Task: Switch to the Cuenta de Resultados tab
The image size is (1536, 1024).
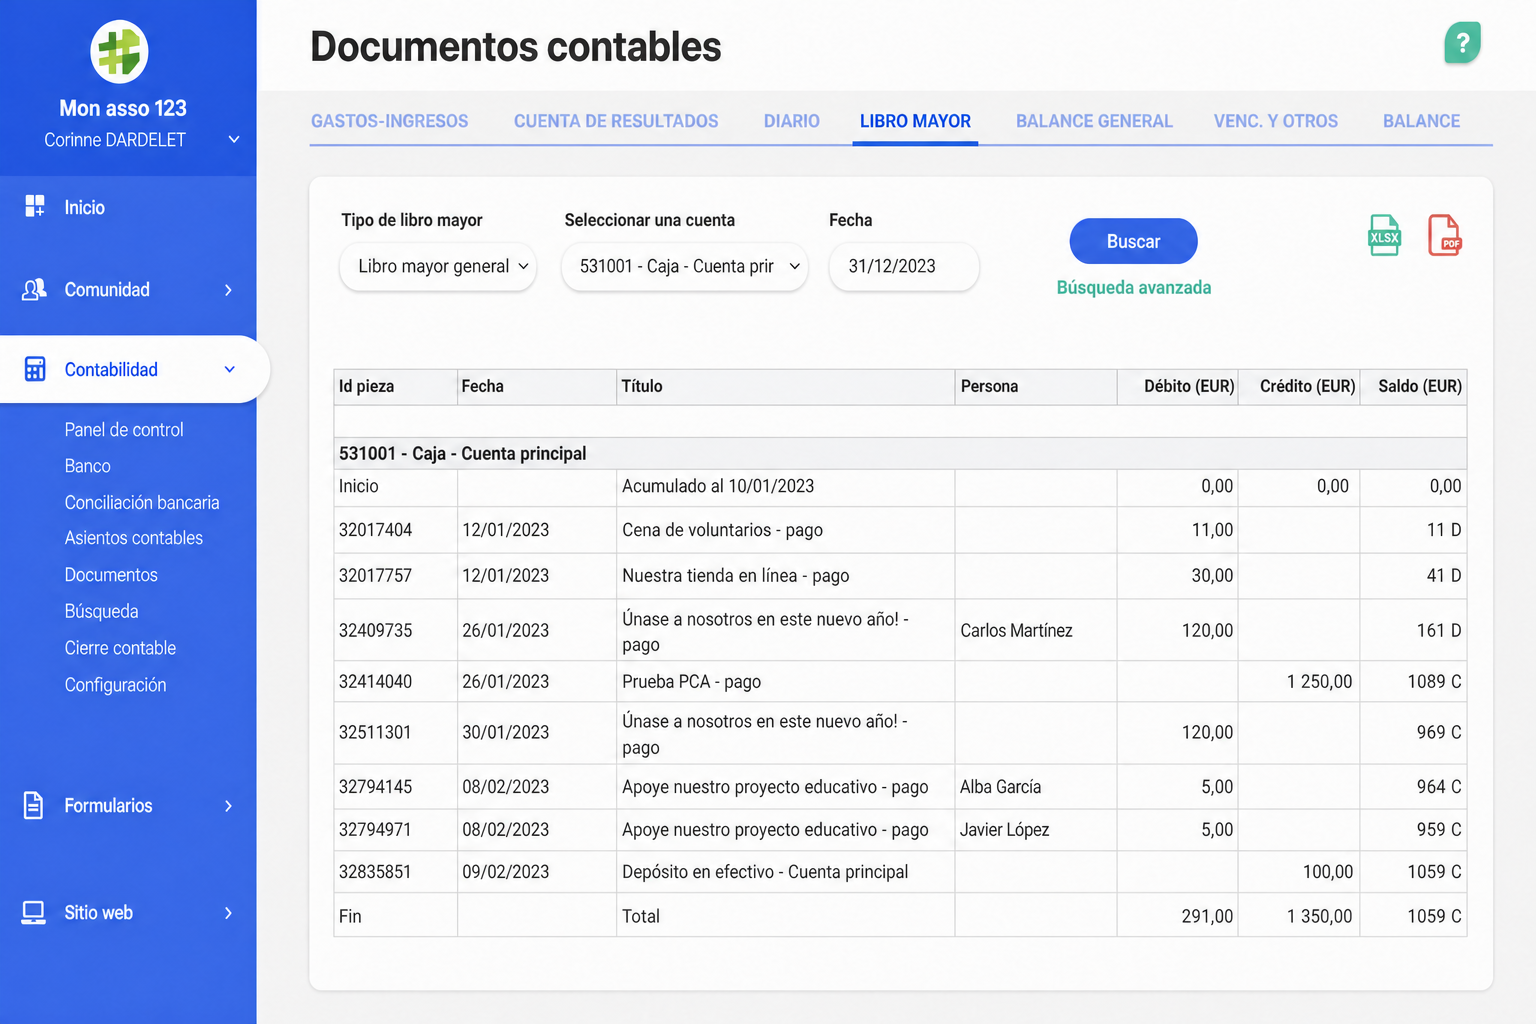Action: [616, 121]
